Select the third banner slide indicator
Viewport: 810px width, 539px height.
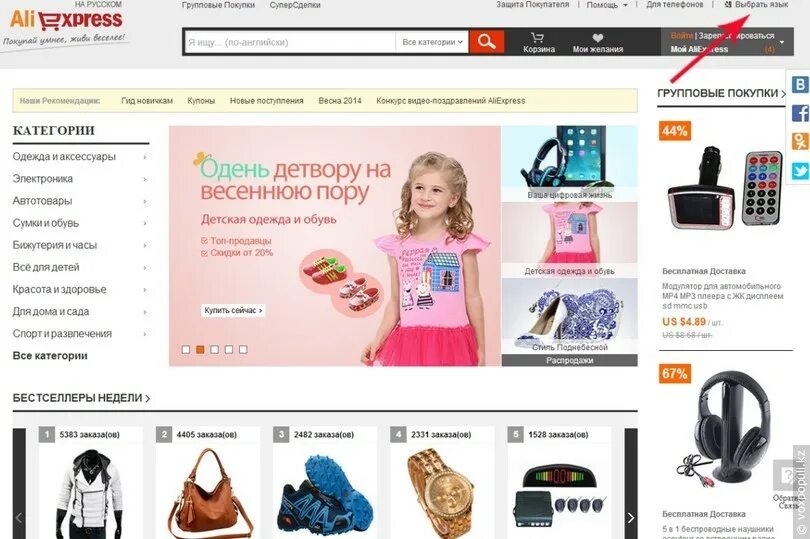pyautogui.click(x=214, y=349)
